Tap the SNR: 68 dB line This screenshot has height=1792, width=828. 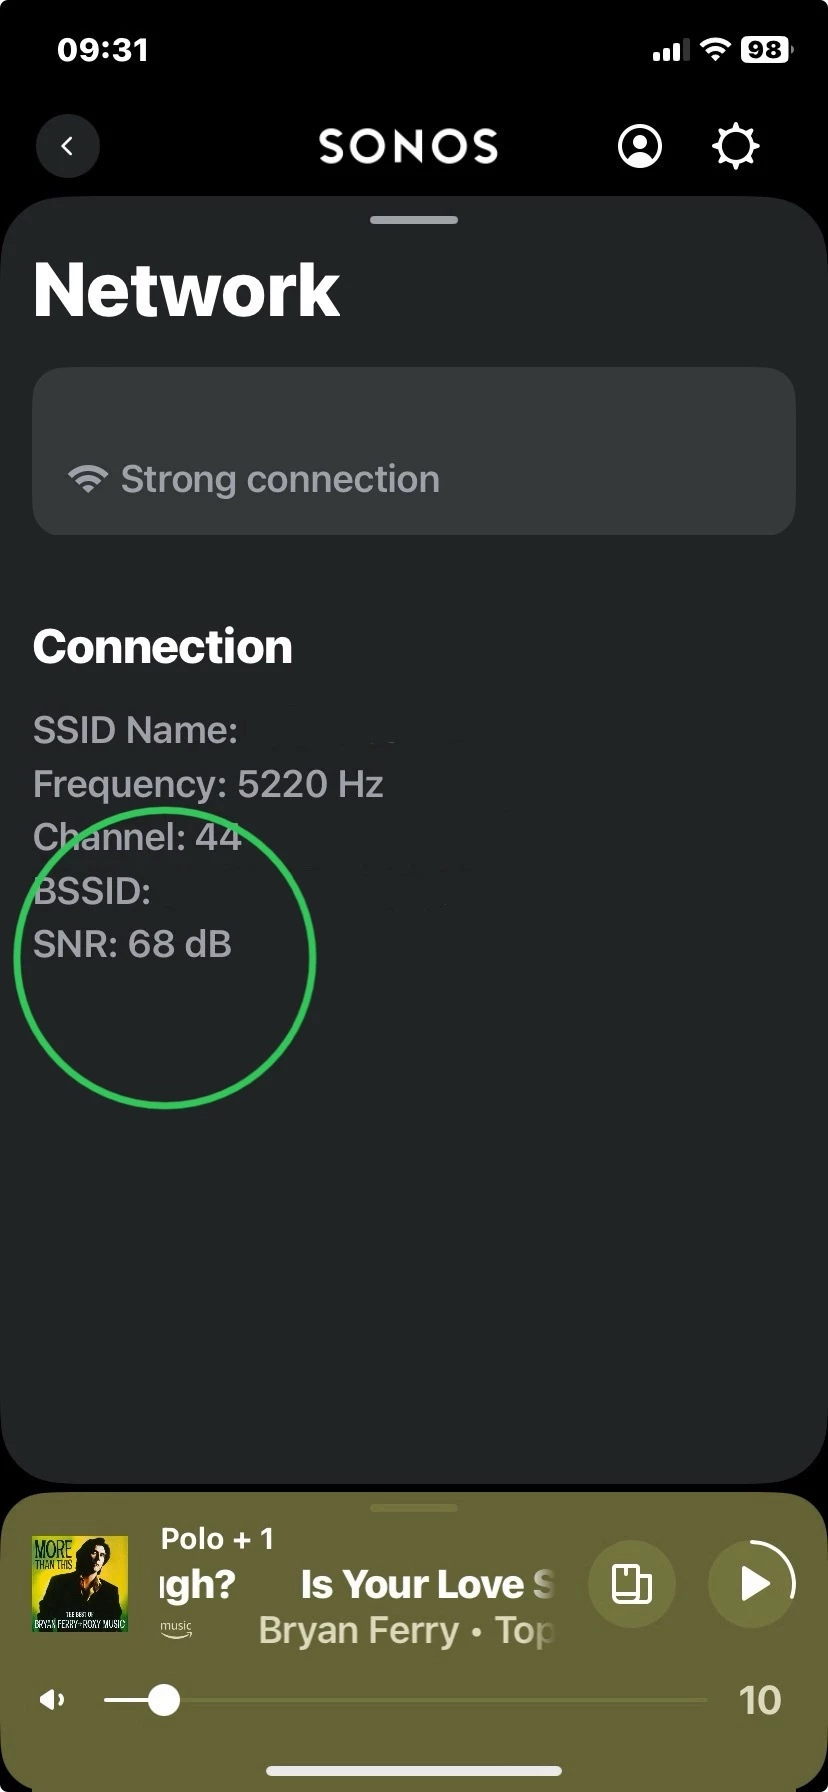tap(132, 944)
